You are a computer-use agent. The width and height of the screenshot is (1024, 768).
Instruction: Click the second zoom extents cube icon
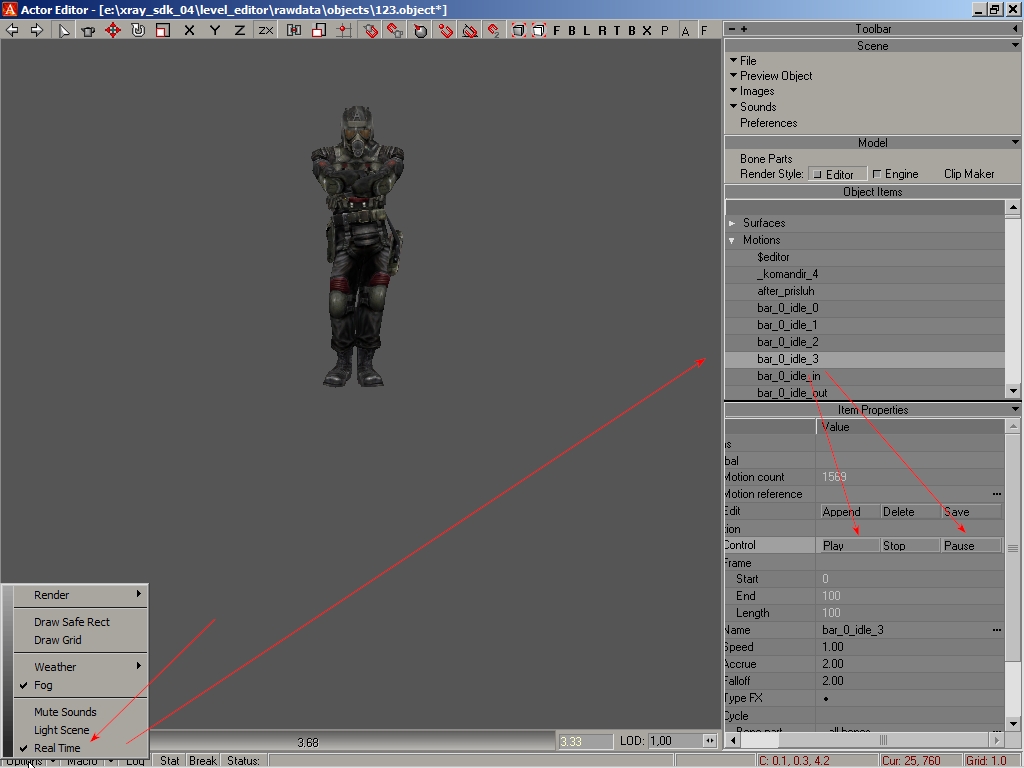coord(539,30)
